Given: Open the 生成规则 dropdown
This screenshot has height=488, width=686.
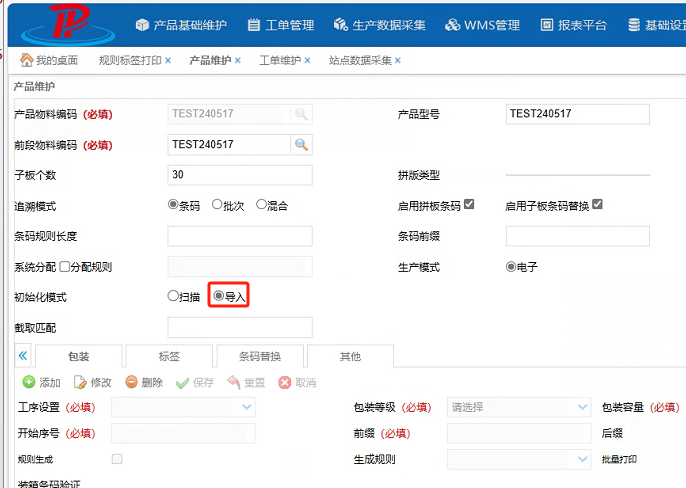Looking at the screenshot, I should [583, 459].
